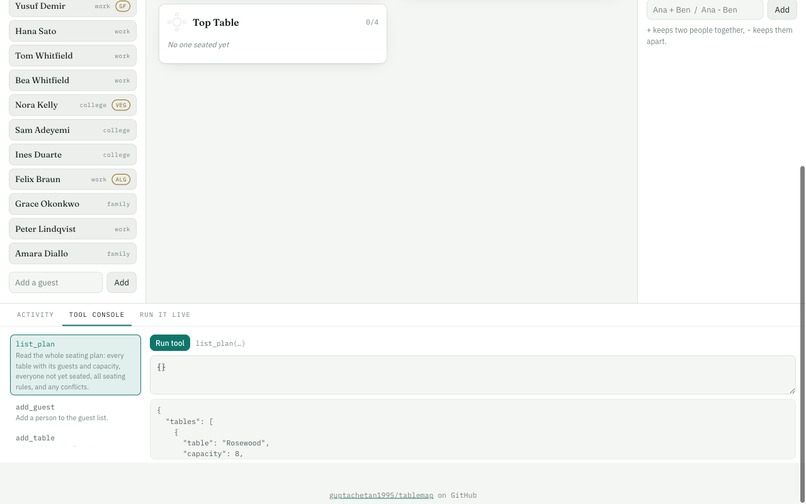This screenshot has height=504, width=806.
Task: Click the 'family' tag on Amara Diallo
Action: click(118, 254)
